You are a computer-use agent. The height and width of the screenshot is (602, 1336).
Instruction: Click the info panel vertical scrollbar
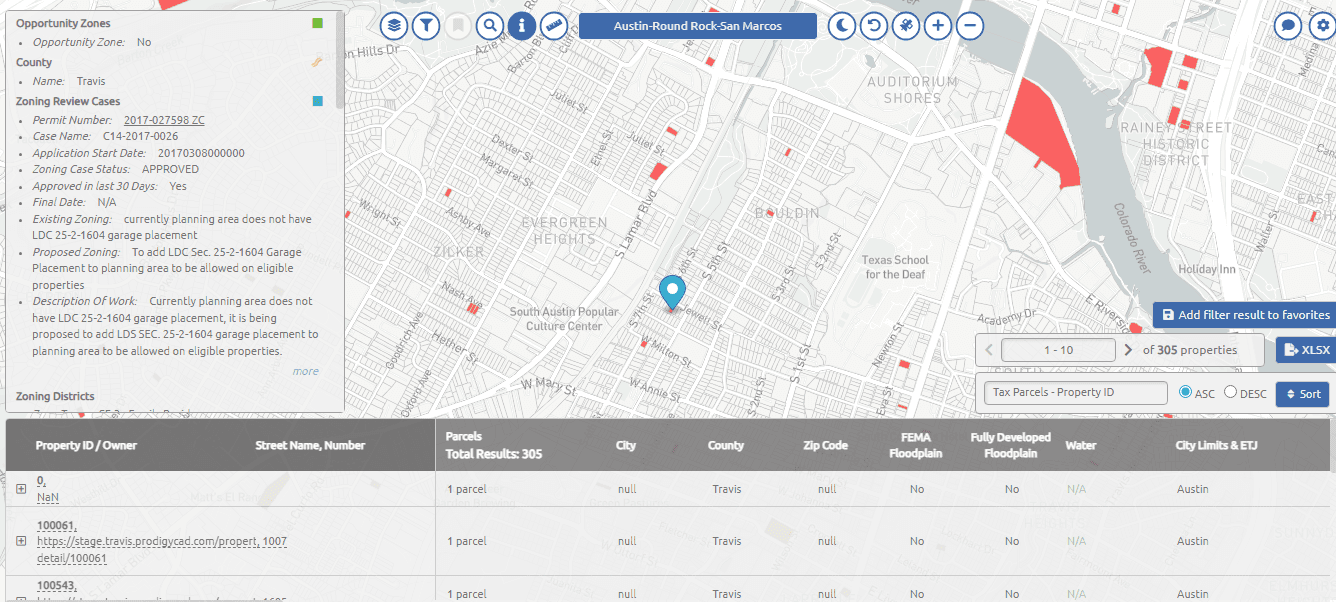(340, 60)
